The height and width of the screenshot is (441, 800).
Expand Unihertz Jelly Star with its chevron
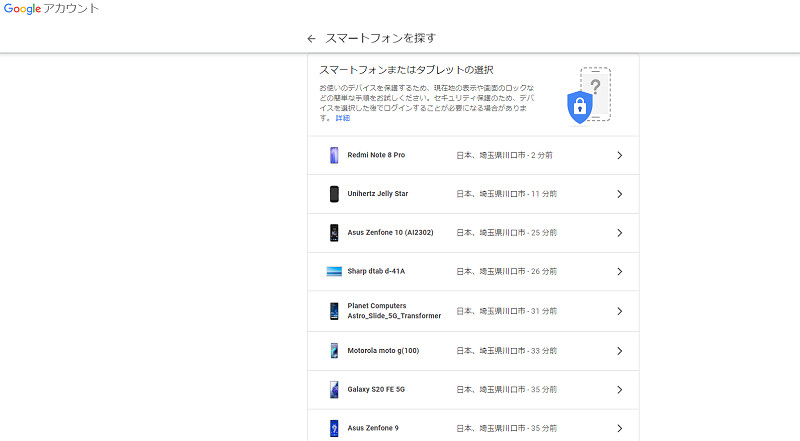tap(619, 194)
